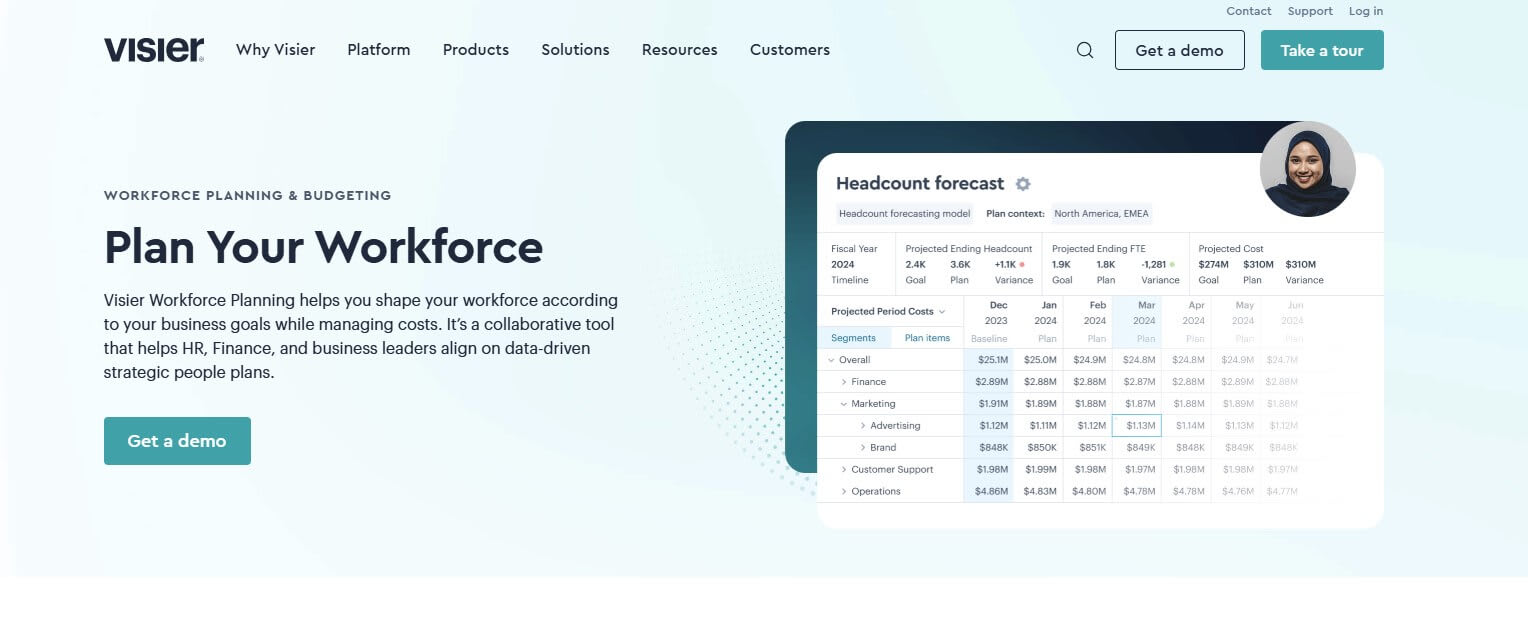Open the Headcount forecast settings gear
Screen dimensions: 1528x626
point(1023,184)
